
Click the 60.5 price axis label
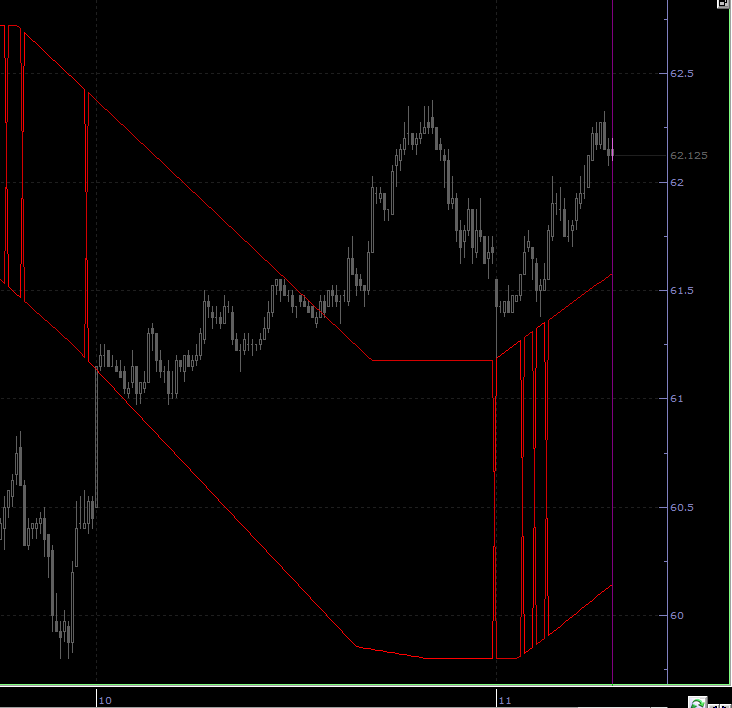pos(682,508)
